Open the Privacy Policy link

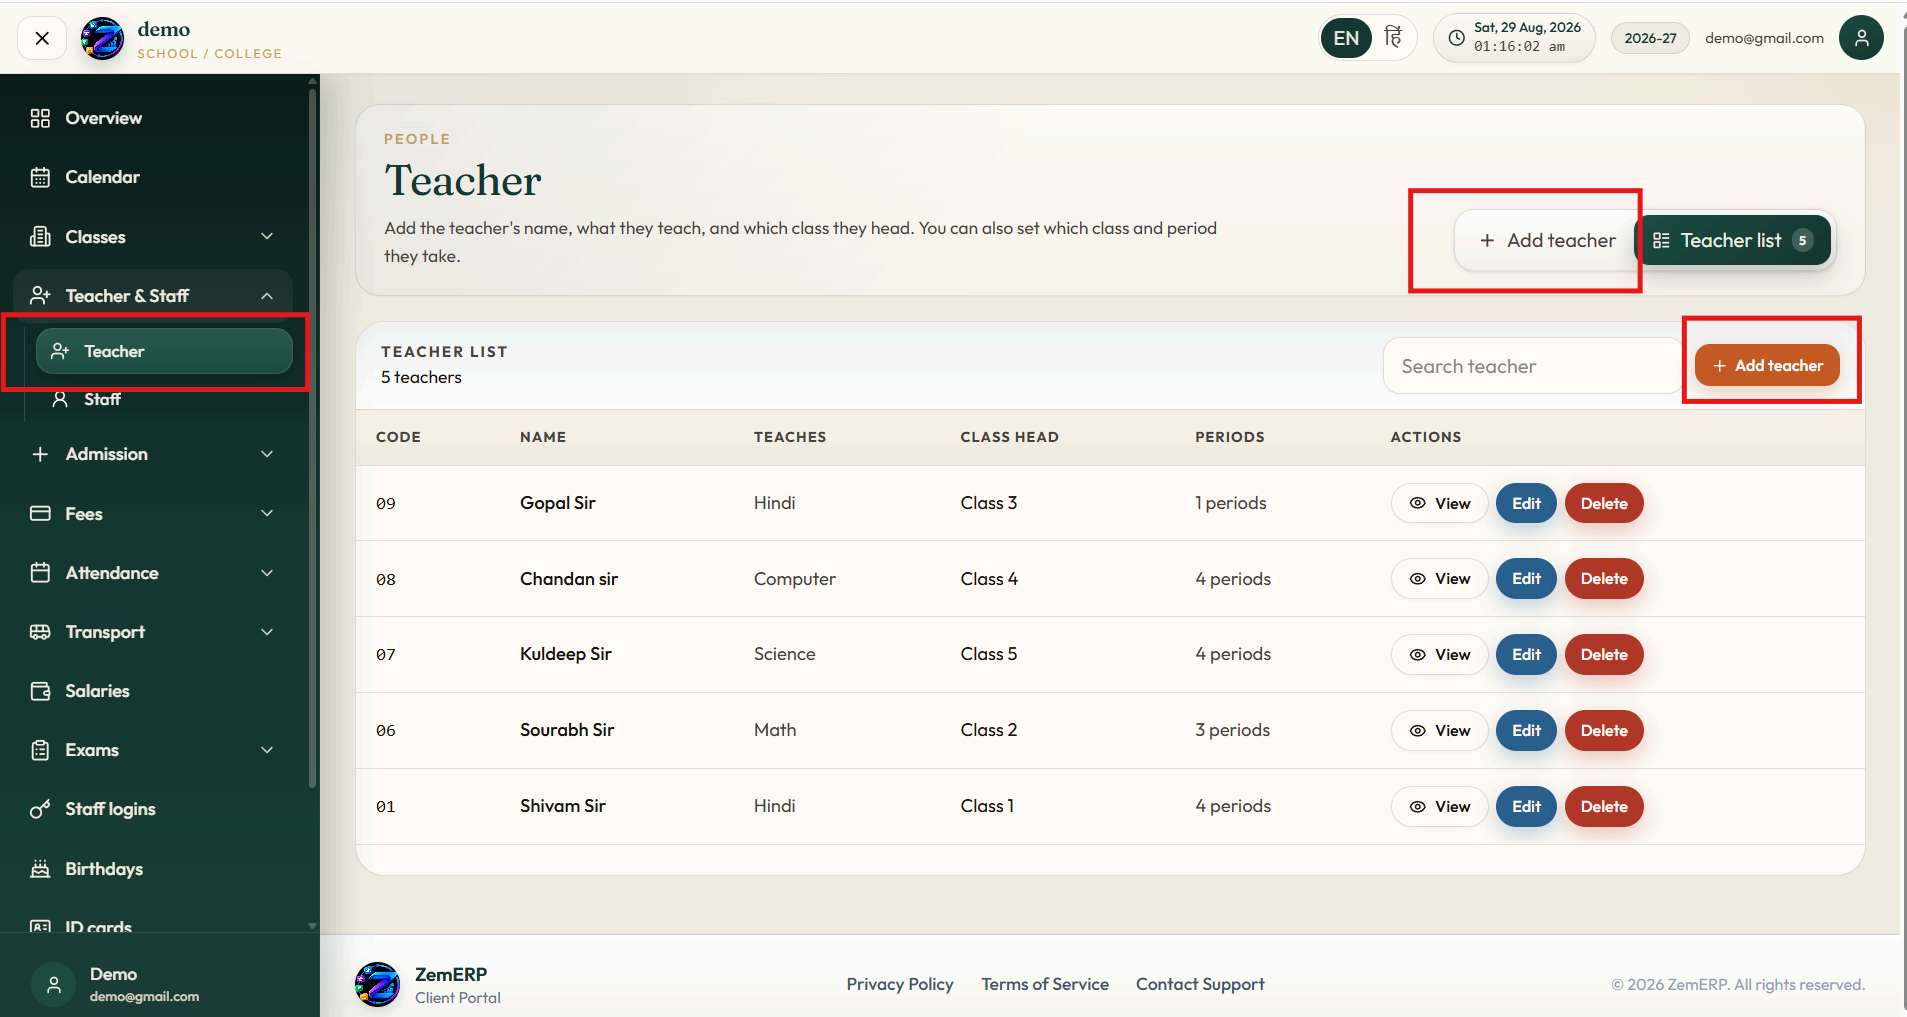(900, 984)
